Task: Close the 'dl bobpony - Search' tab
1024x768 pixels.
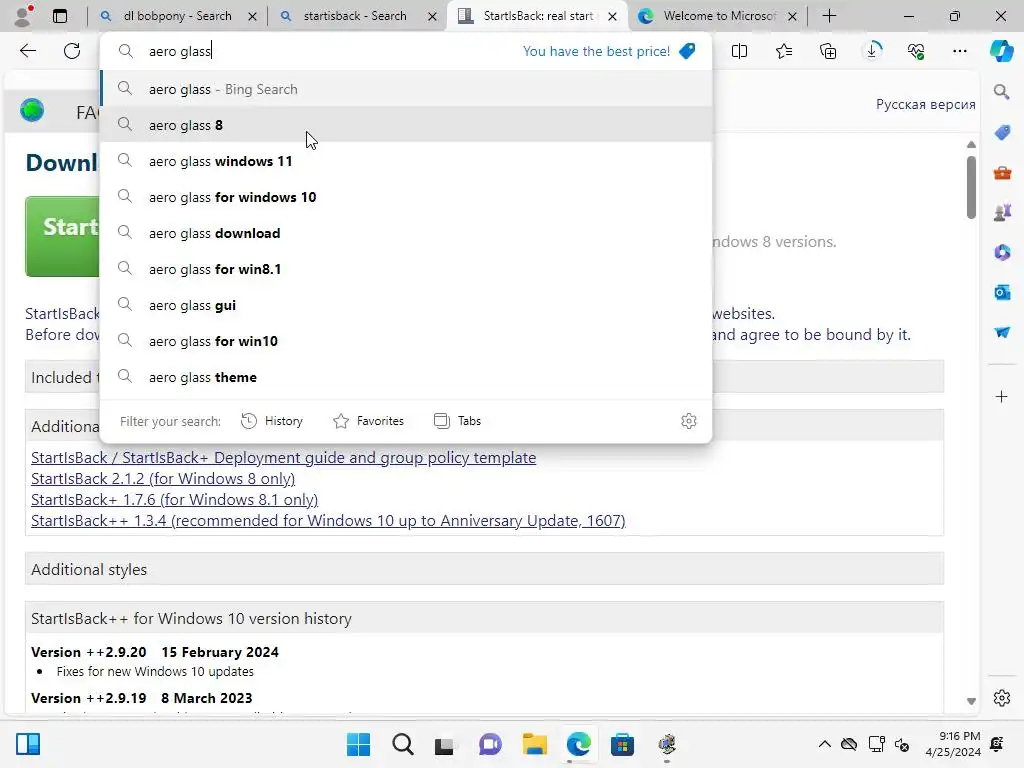Action: point(252,16)
